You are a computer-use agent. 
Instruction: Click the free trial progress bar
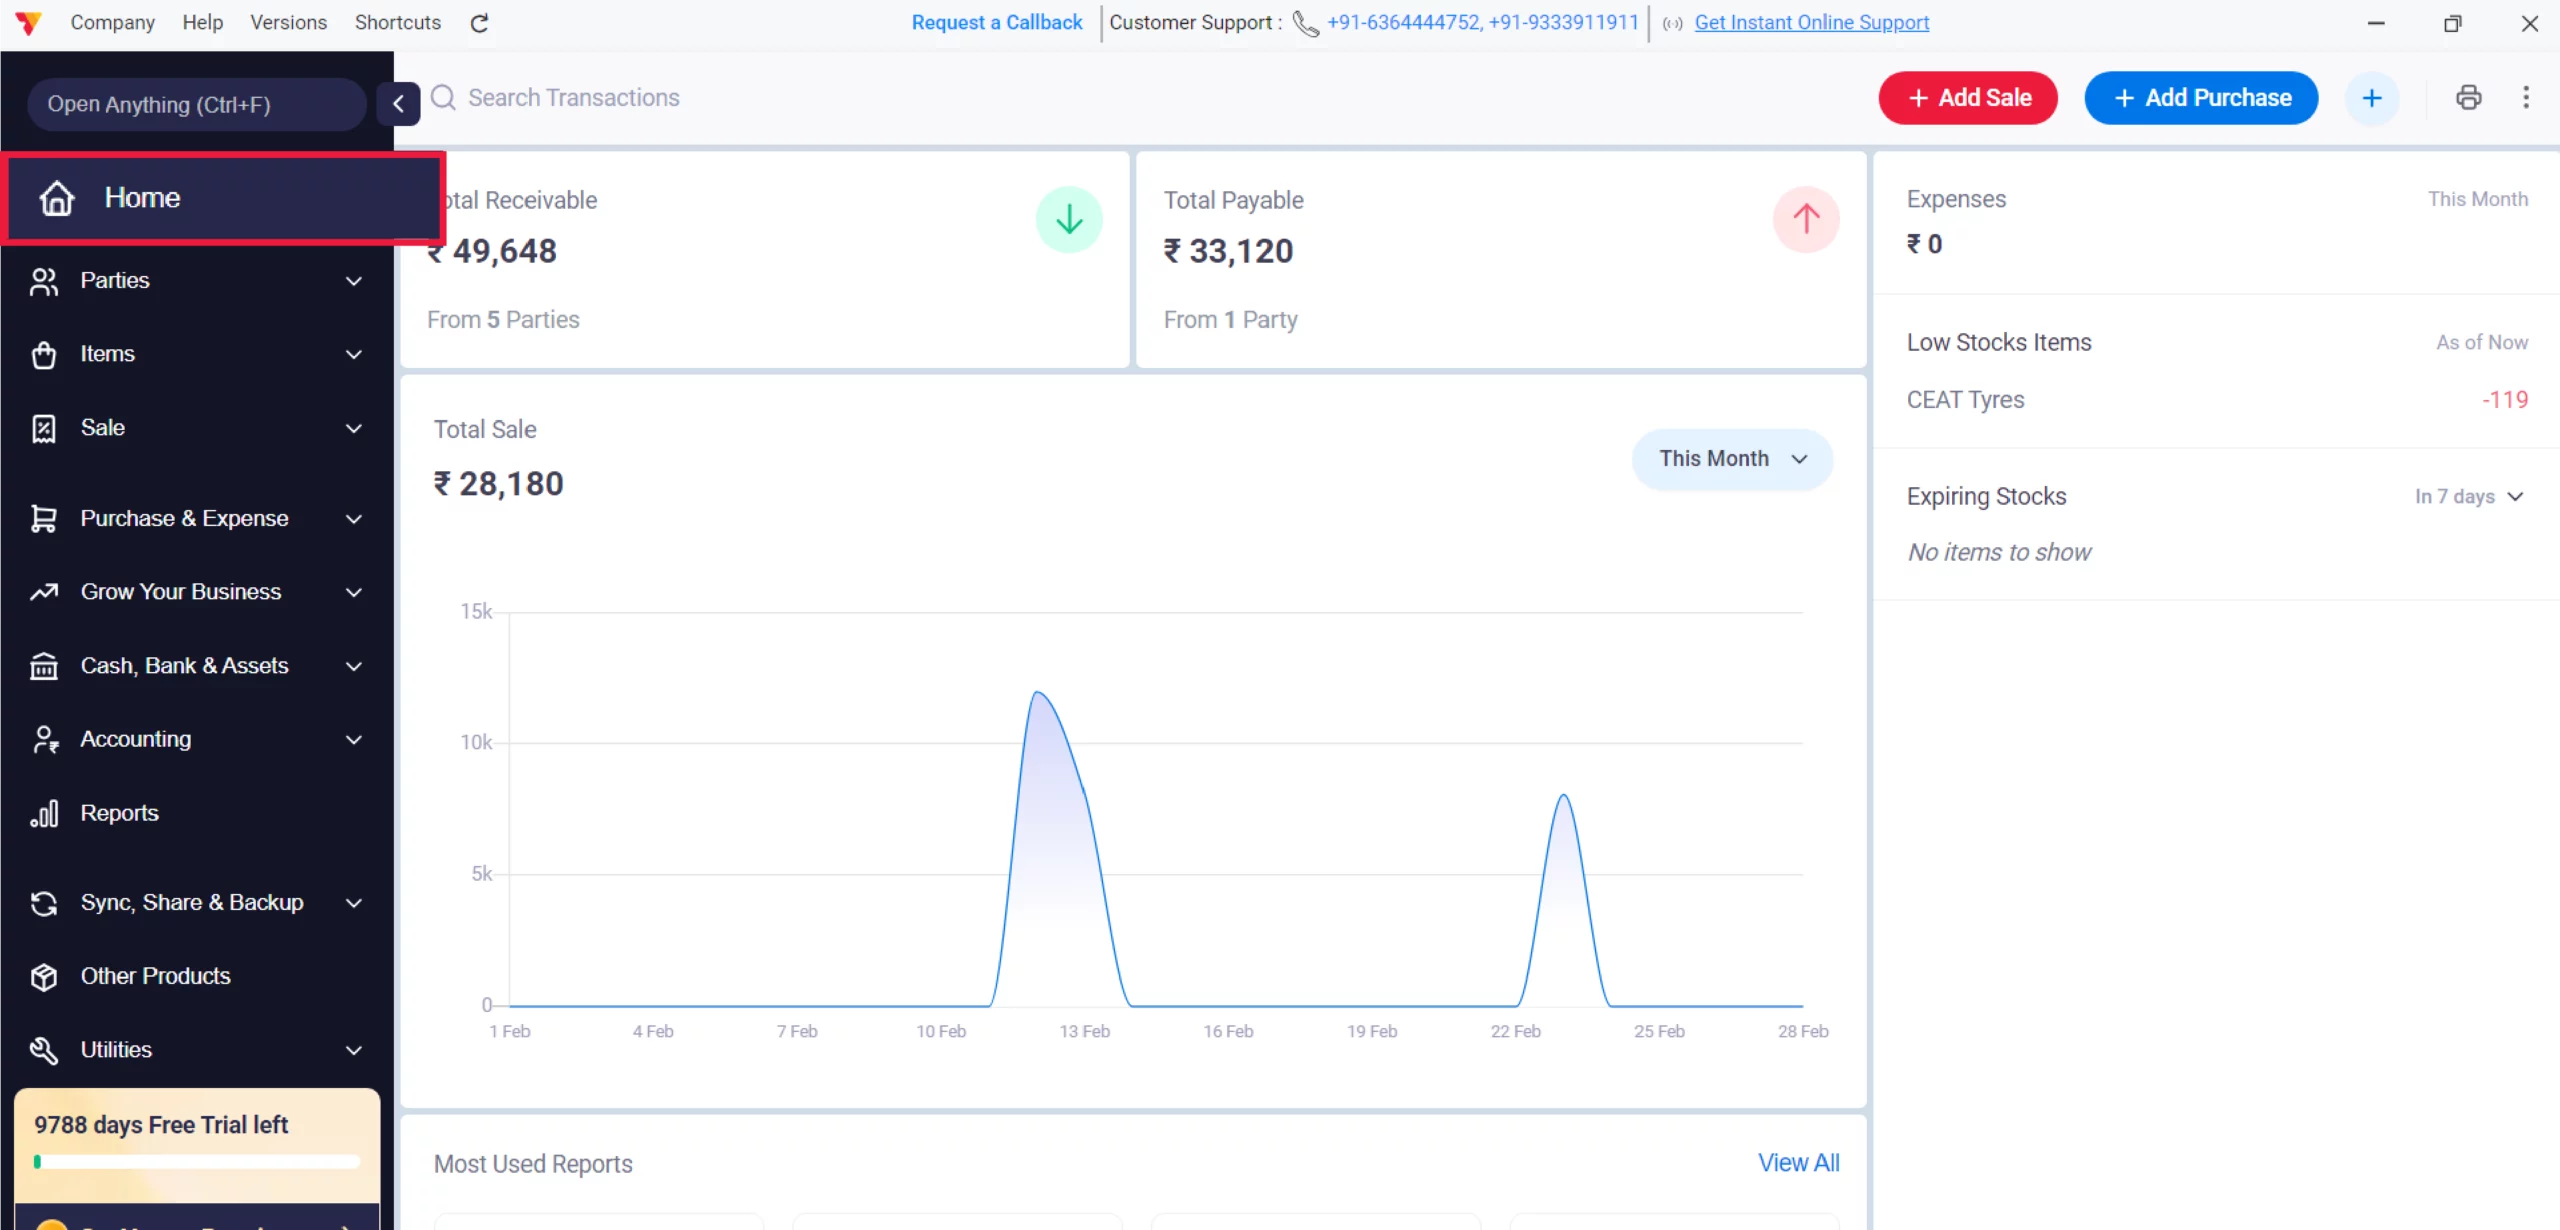click(x=197, y=1162)
